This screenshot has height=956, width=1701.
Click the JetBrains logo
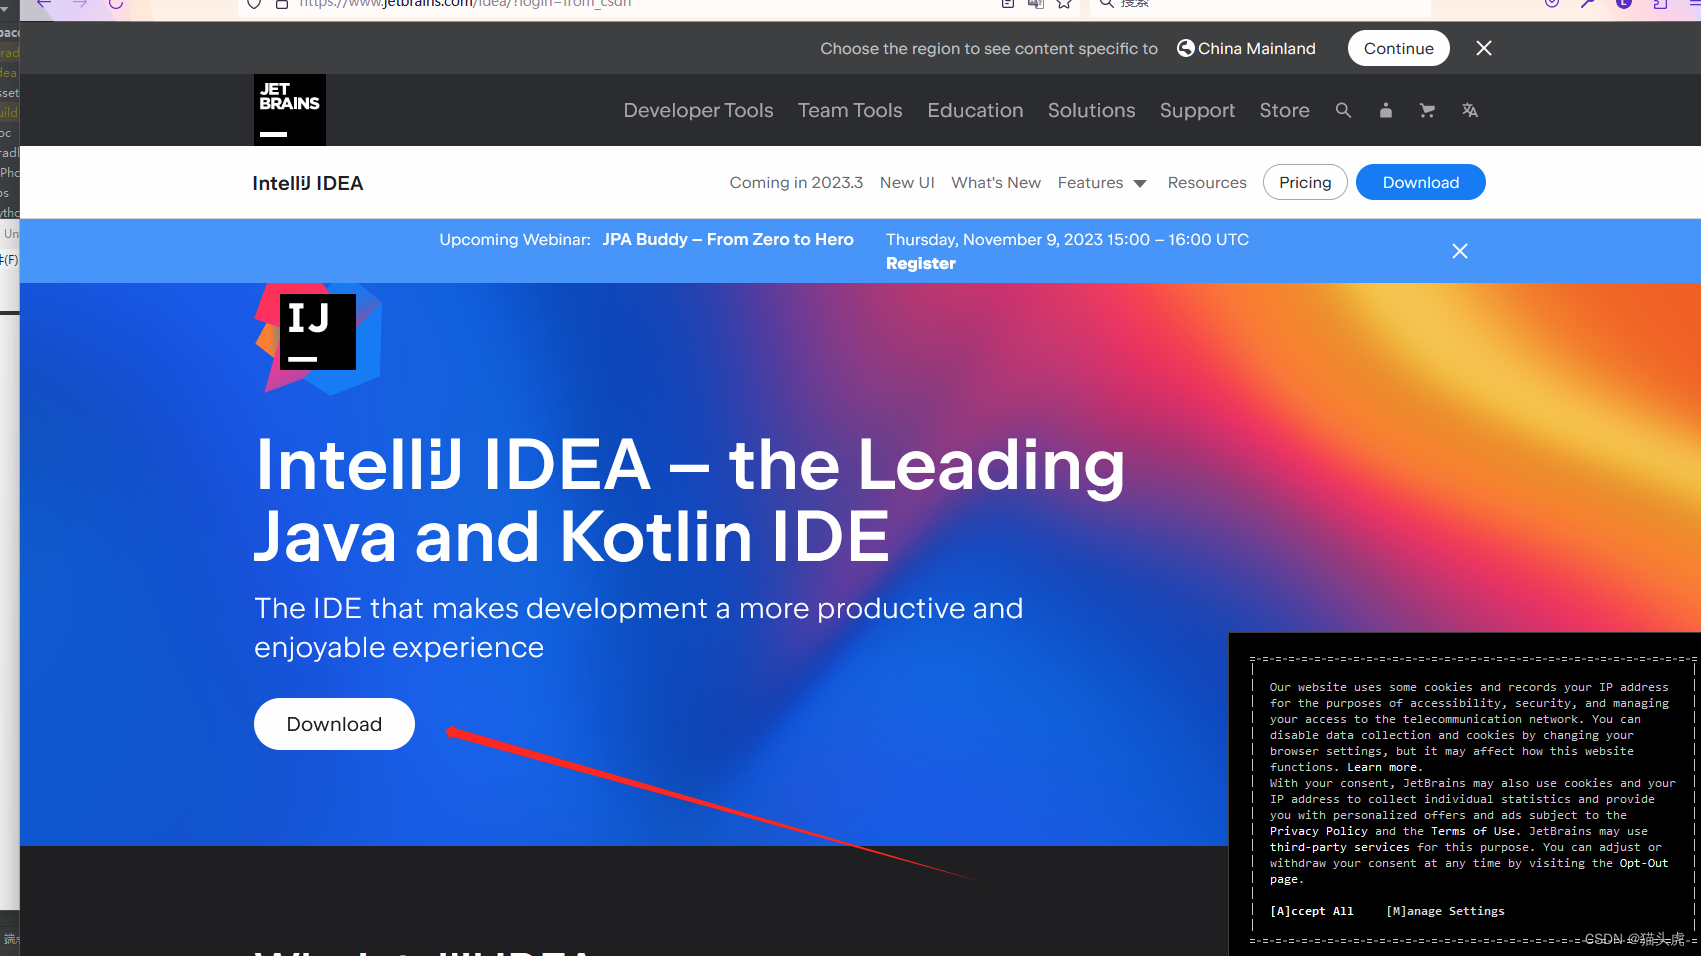point(290,110)
